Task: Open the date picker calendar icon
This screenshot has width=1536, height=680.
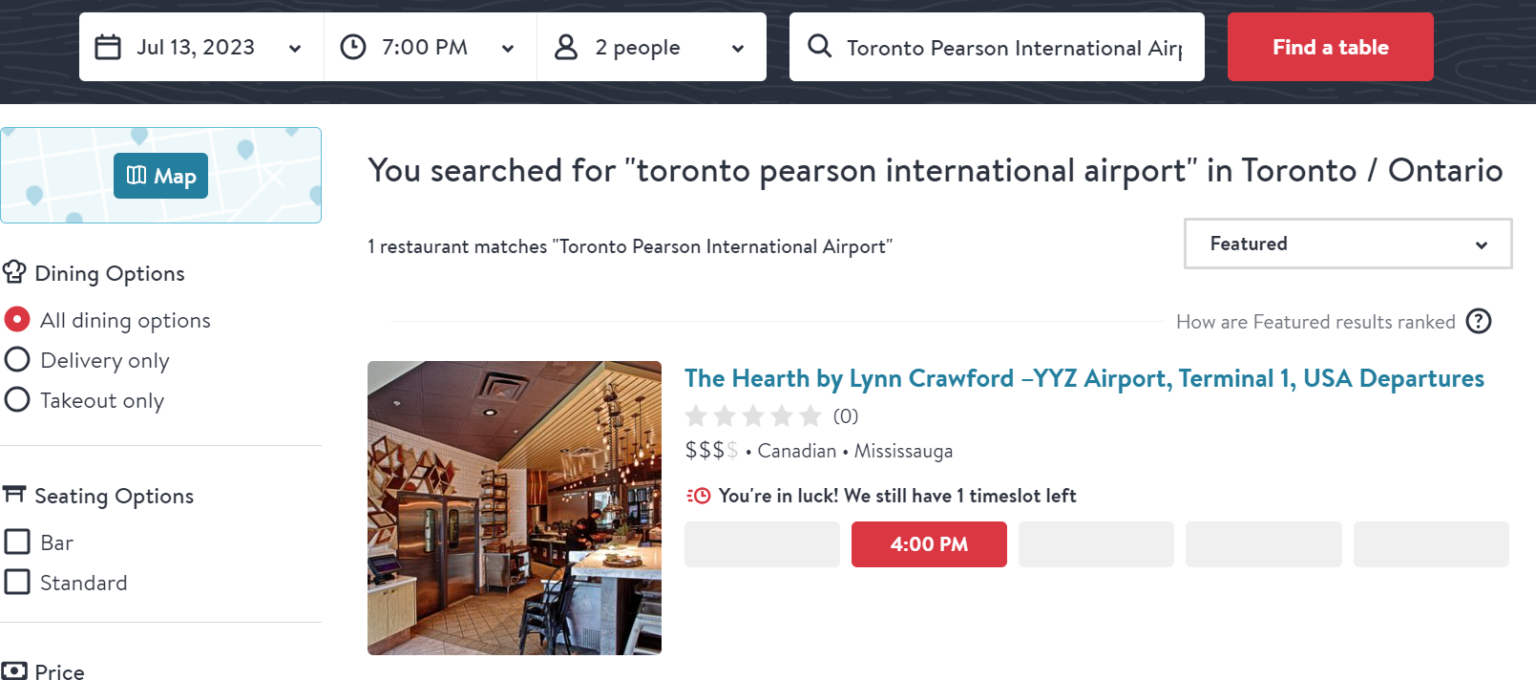Action: pos(108,46)
